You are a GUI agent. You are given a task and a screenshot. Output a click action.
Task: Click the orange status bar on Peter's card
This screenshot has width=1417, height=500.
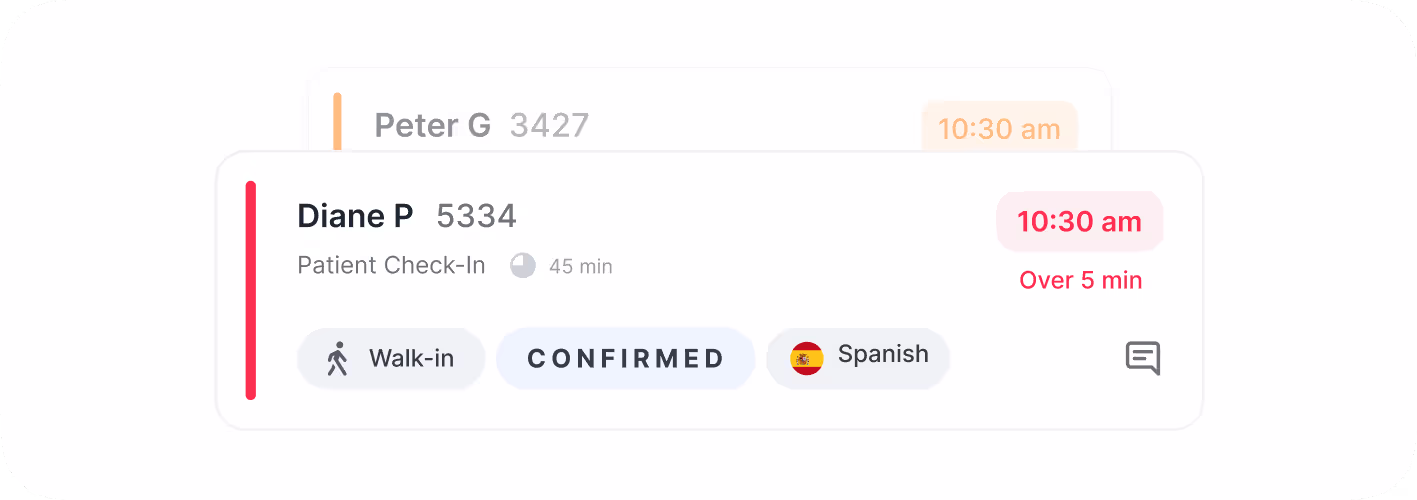[338, 122]
